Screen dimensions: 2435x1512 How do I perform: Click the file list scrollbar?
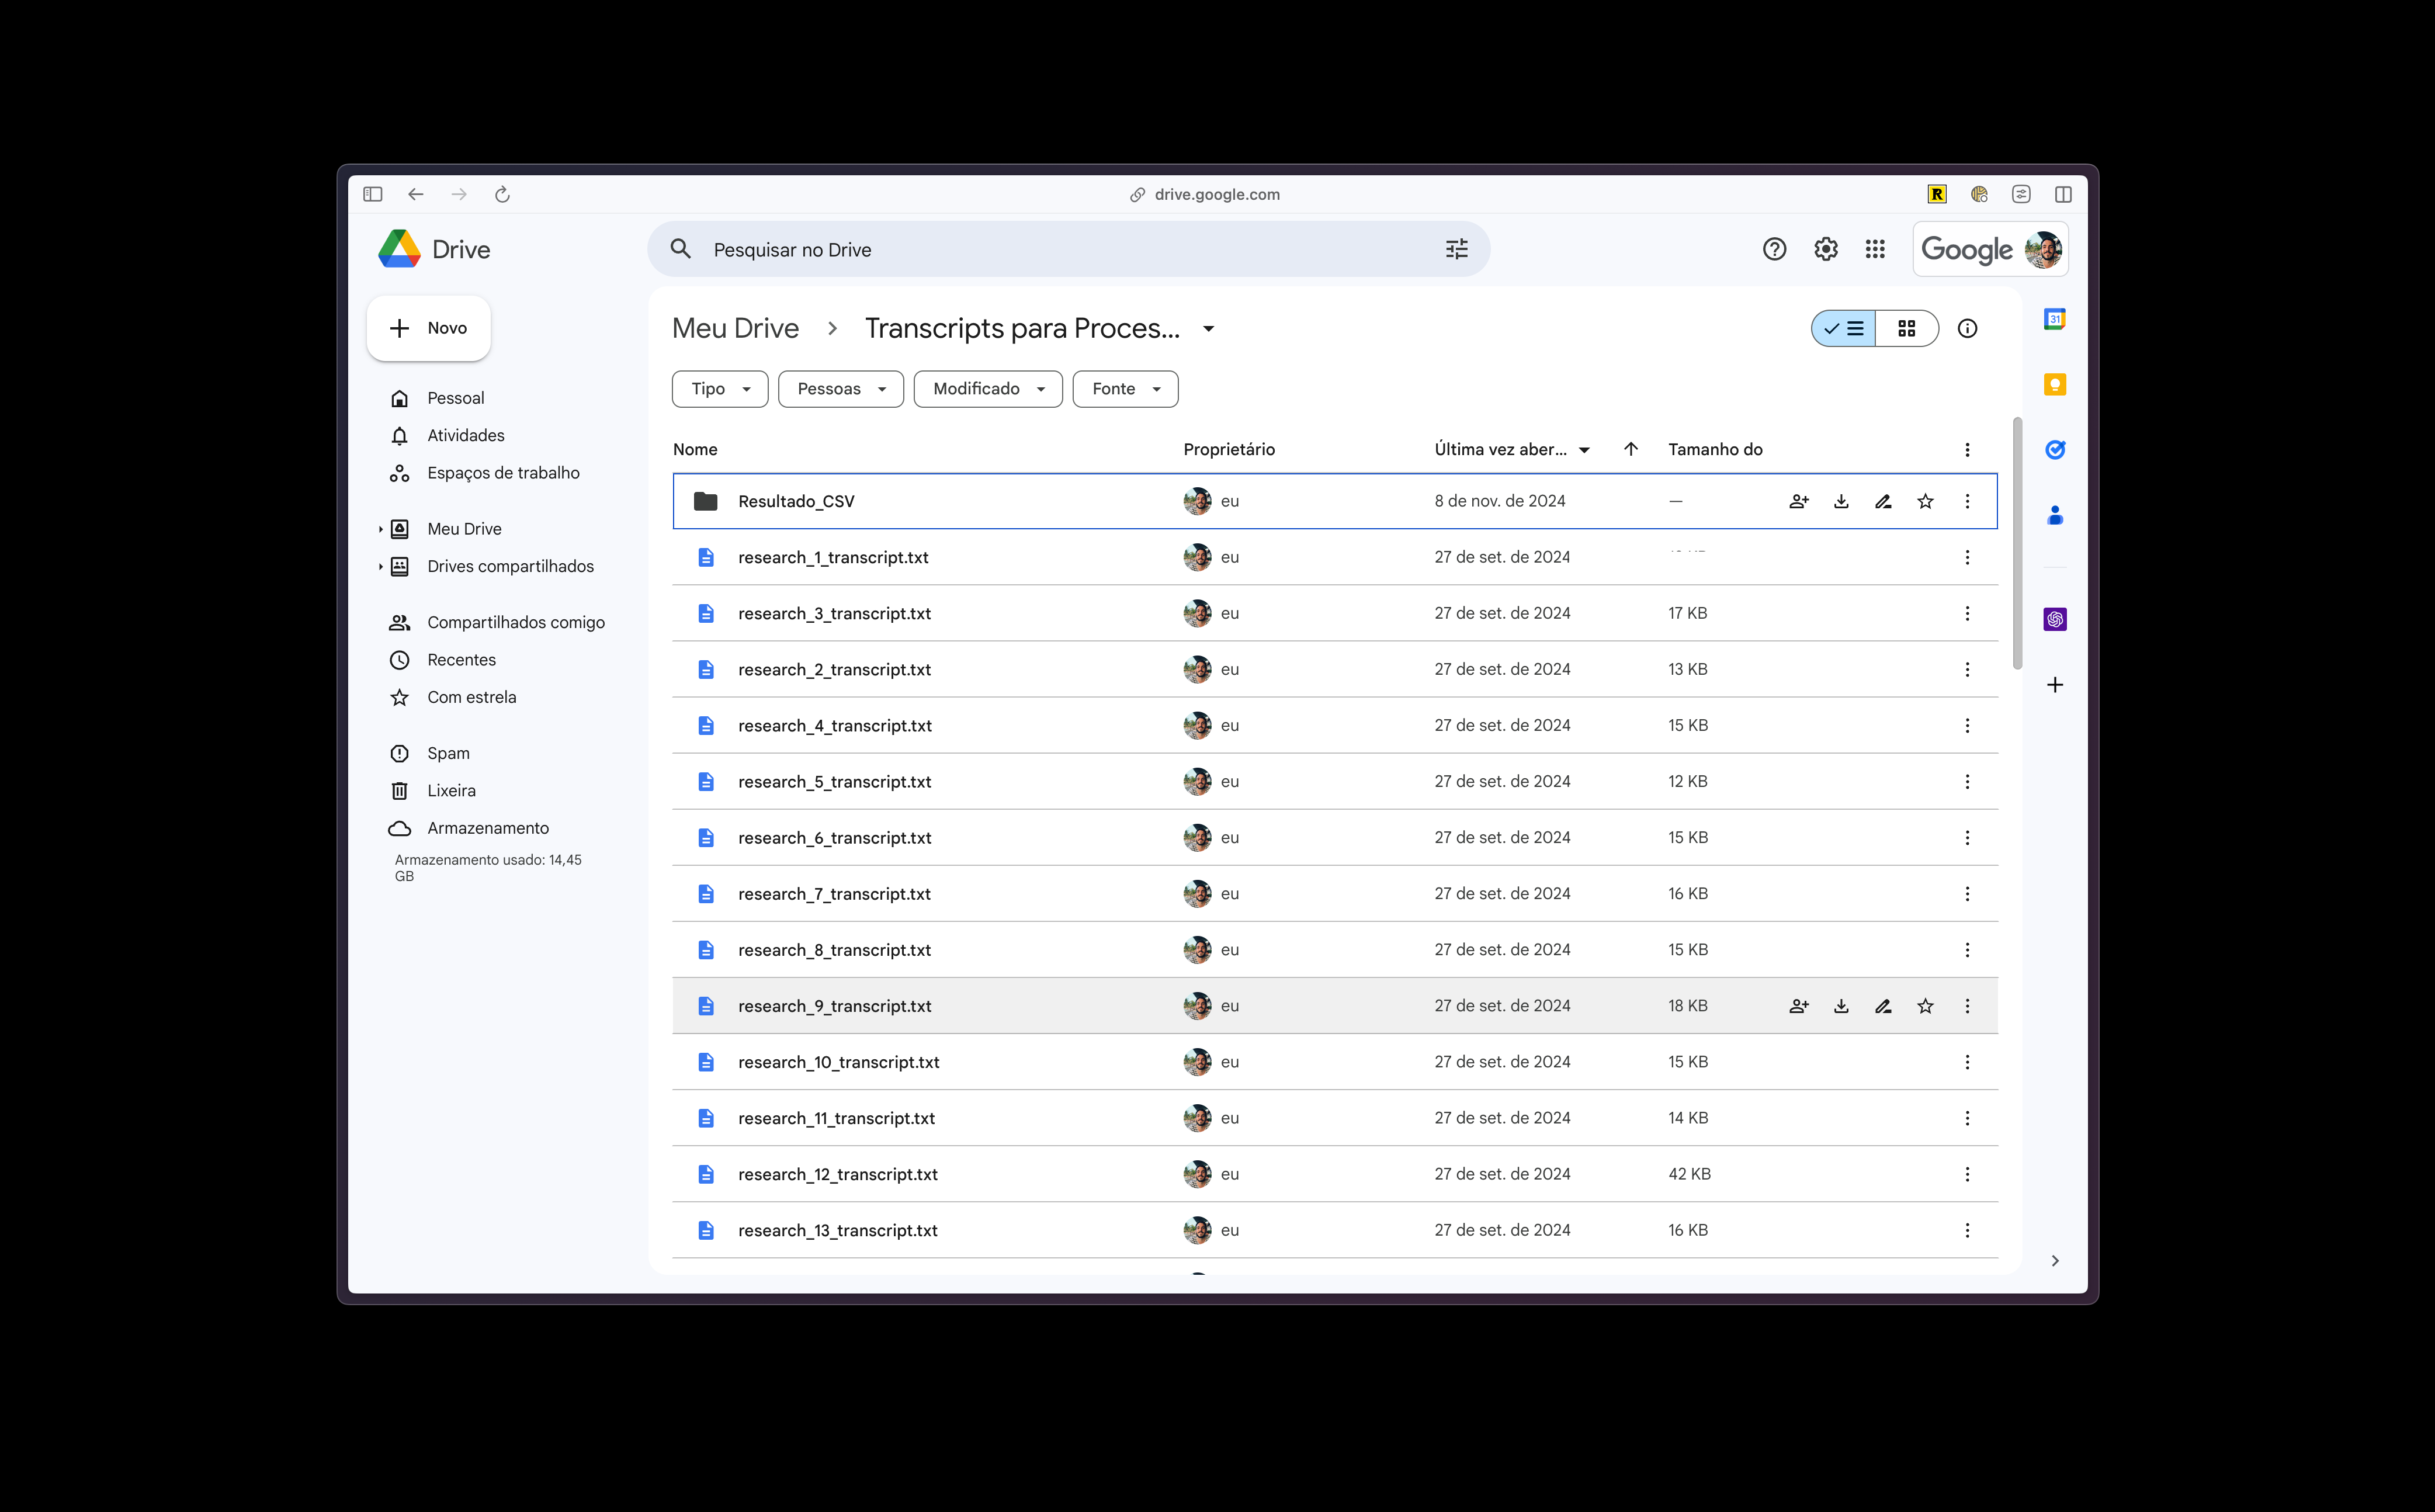2017,543
